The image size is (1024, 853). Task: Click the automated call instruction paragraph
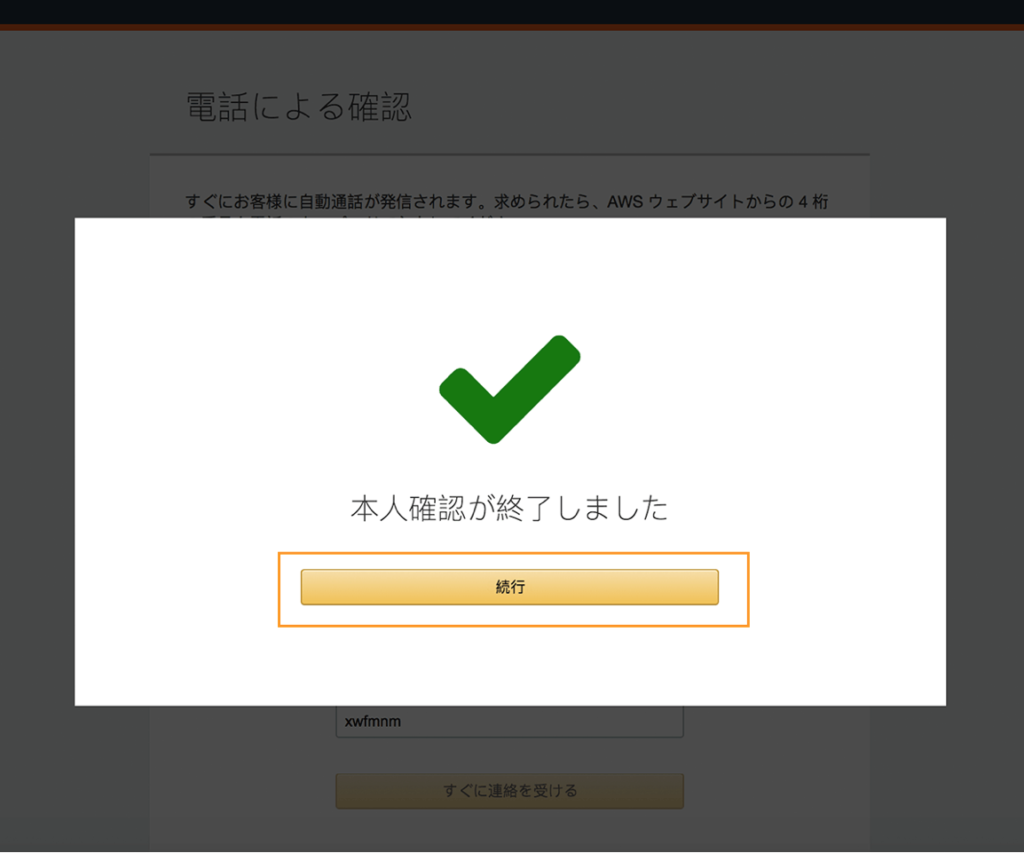[x=507, y=202]
